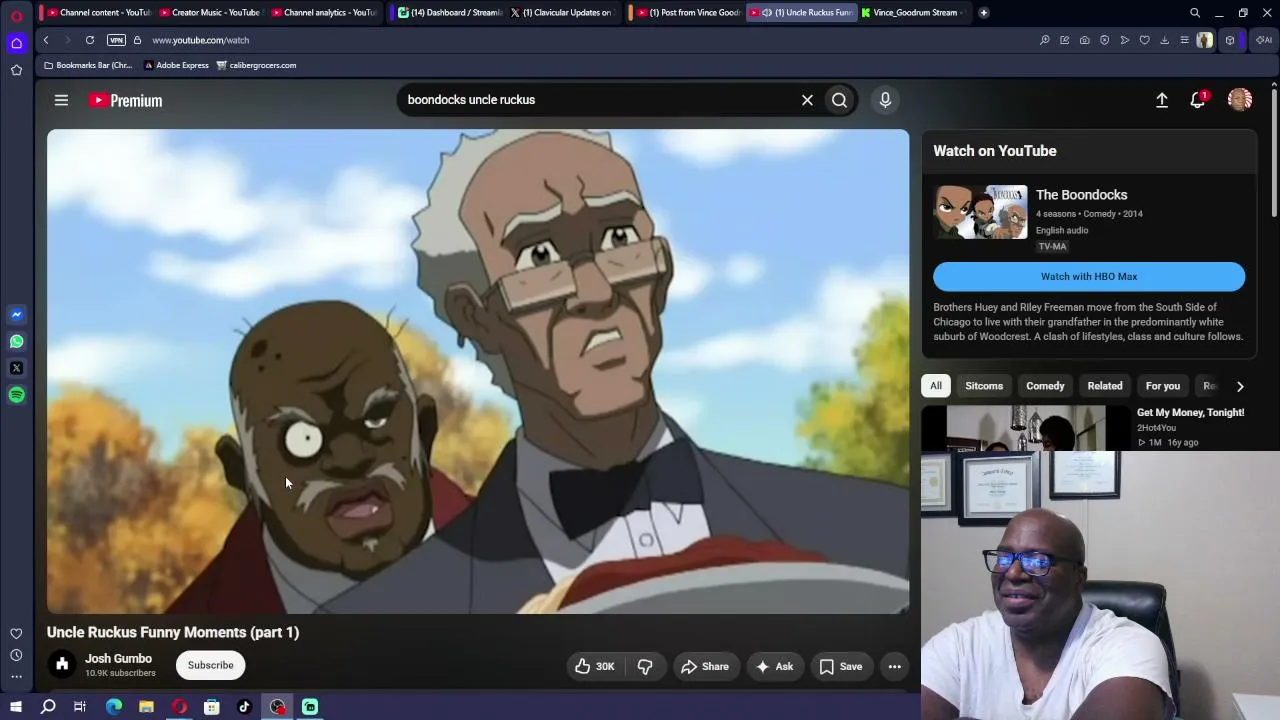Switch to the Dashboard / Streamlabs tab
Screen dimensions: 1280x720
pyautogui.click(x=450, y=13)
